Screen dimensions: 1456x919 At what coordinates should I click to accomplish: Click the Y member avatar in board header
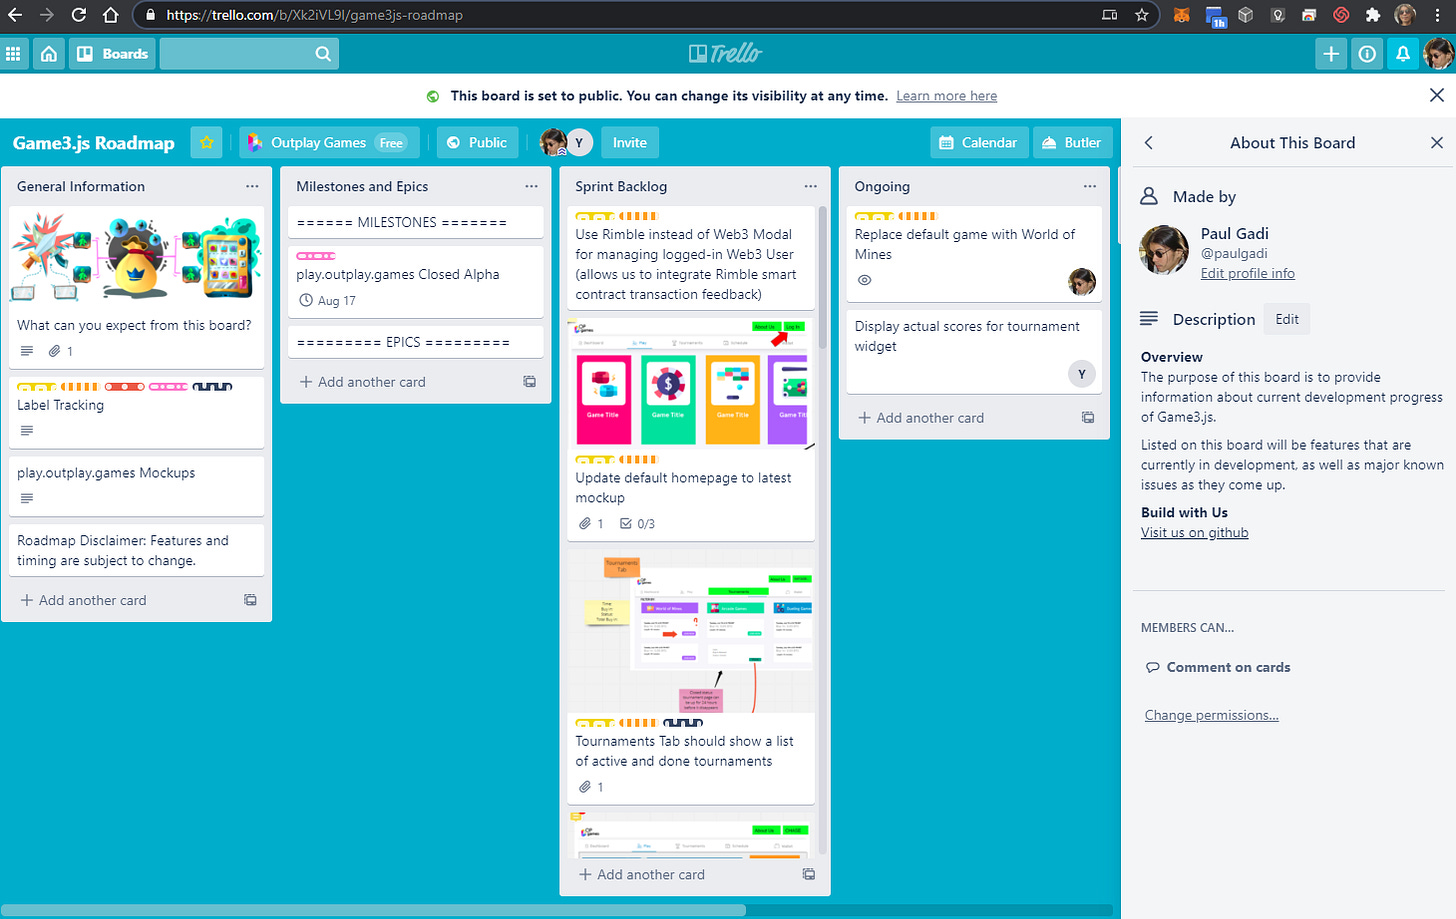tap(579, 143)
